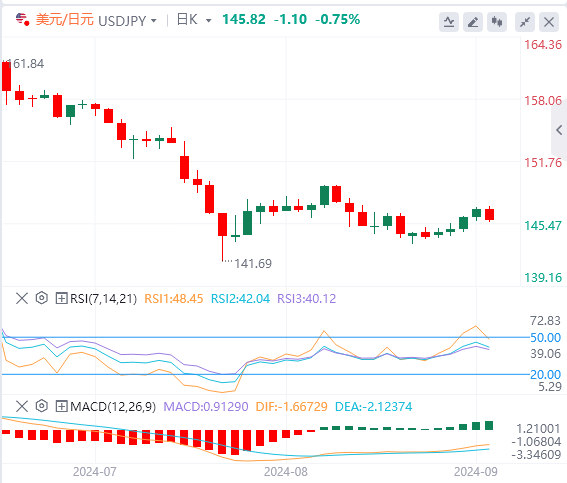Expand the right side panel chevron
The height and width of the screenshot is (483, 567).
[x=559, y=130]
